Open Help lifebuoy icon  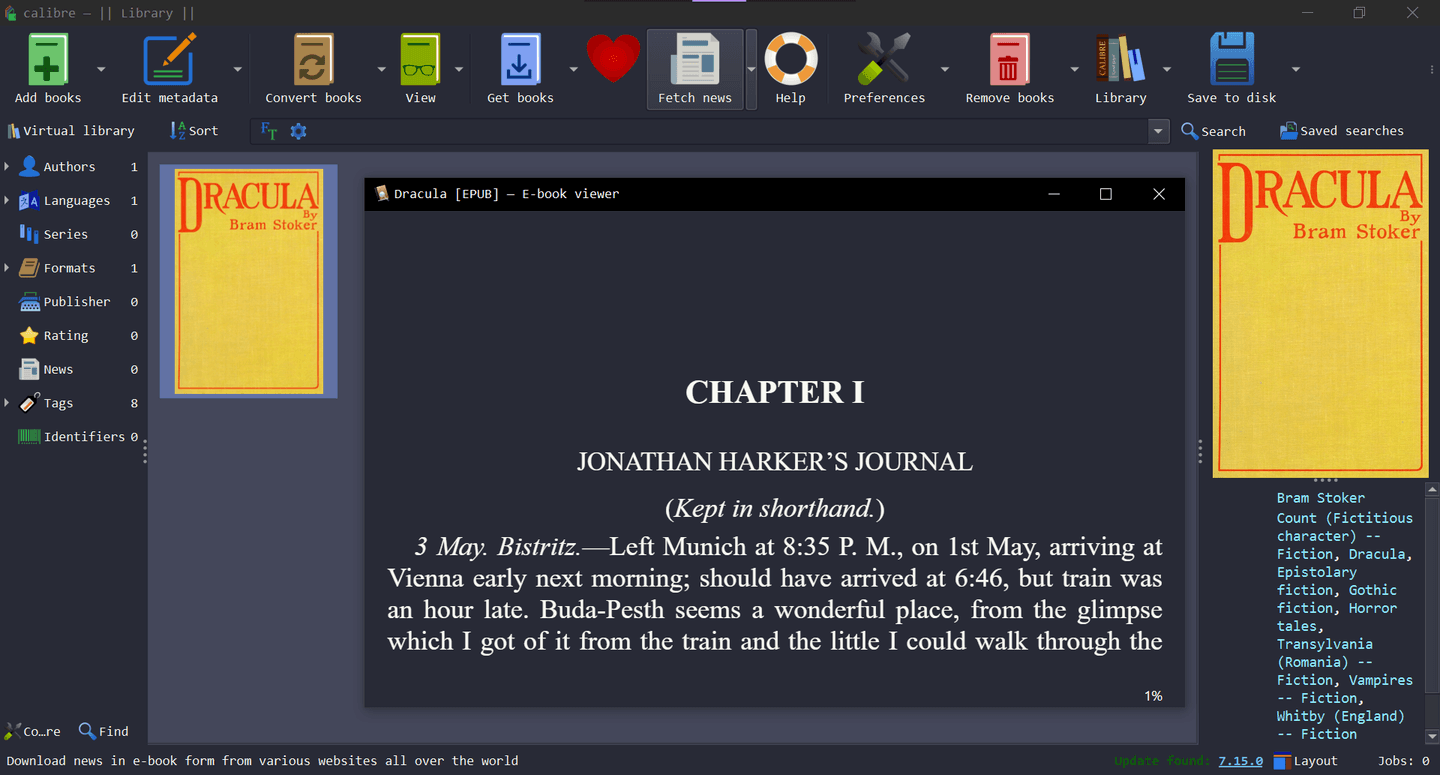coord(790,62)
